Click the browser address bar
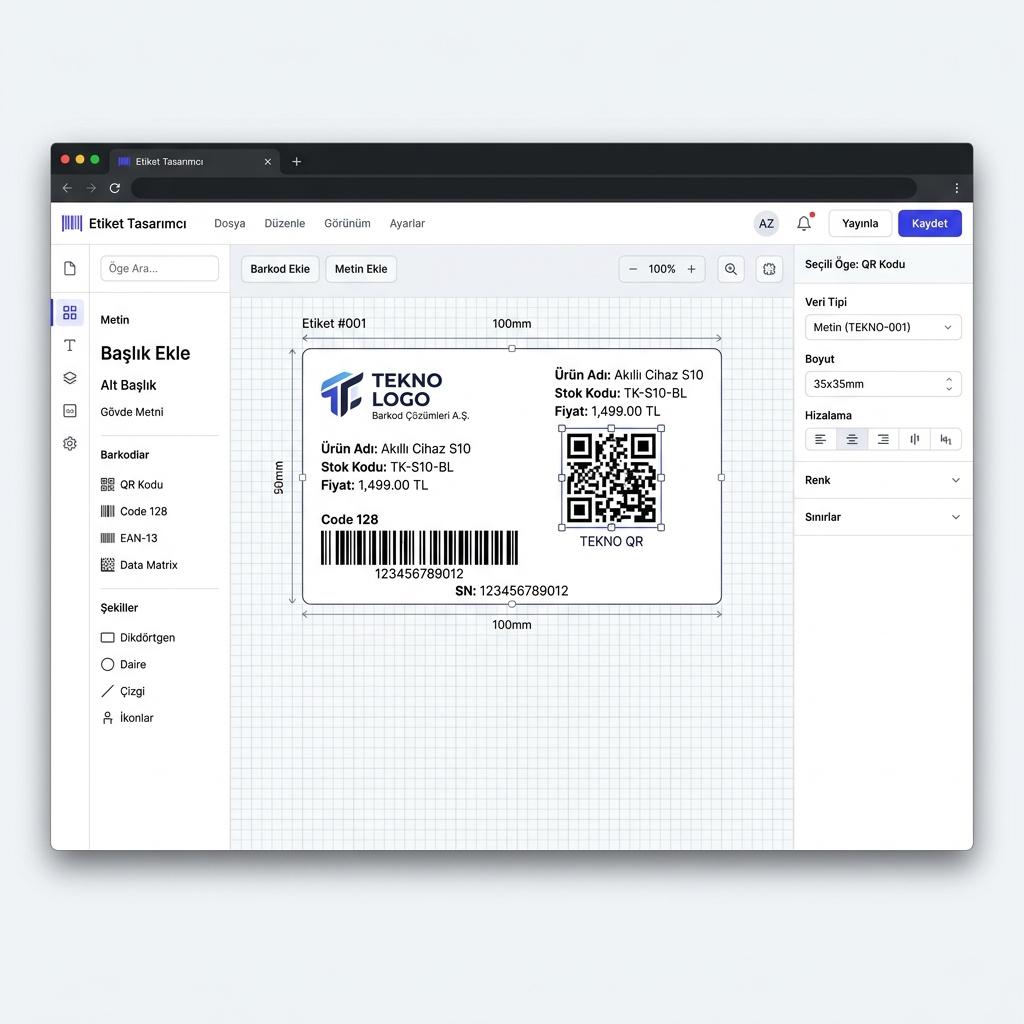The height and width of the screenshot is (1024, 1024). click(x=524, y=188)
